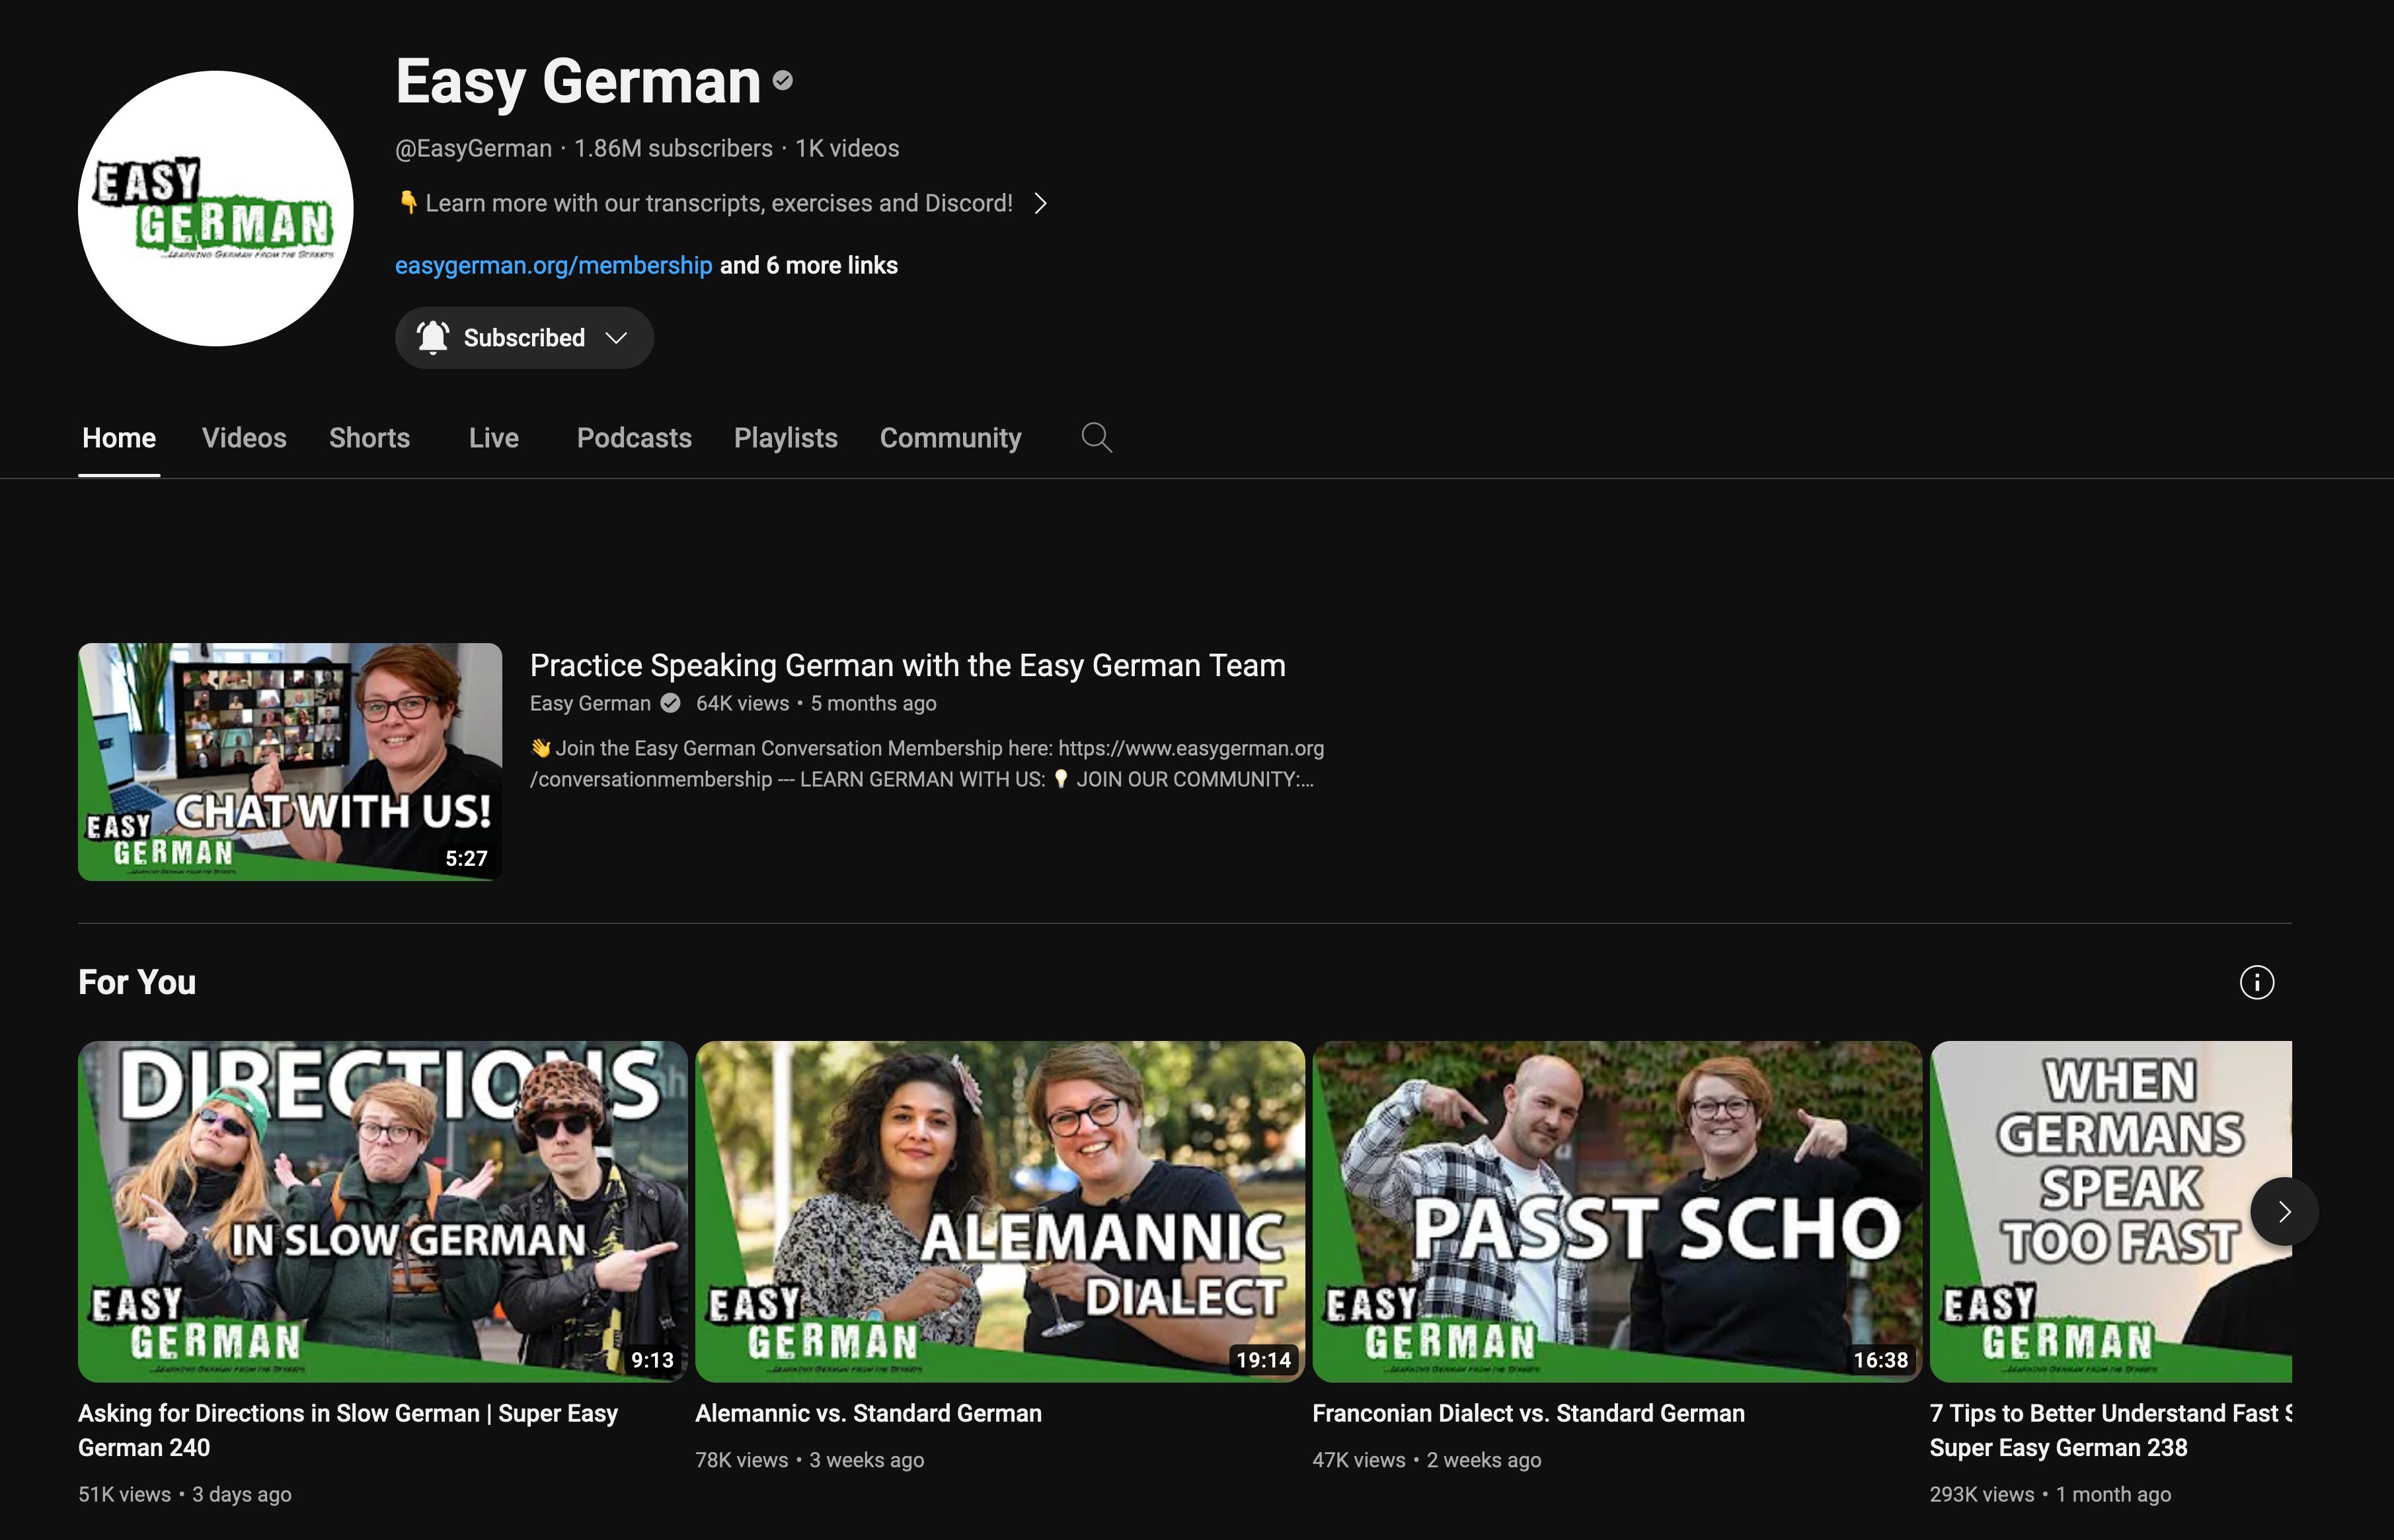Click '47K views' under Franconian video
The image size is (2394, 1540).
click(x=1358, y=1460)
